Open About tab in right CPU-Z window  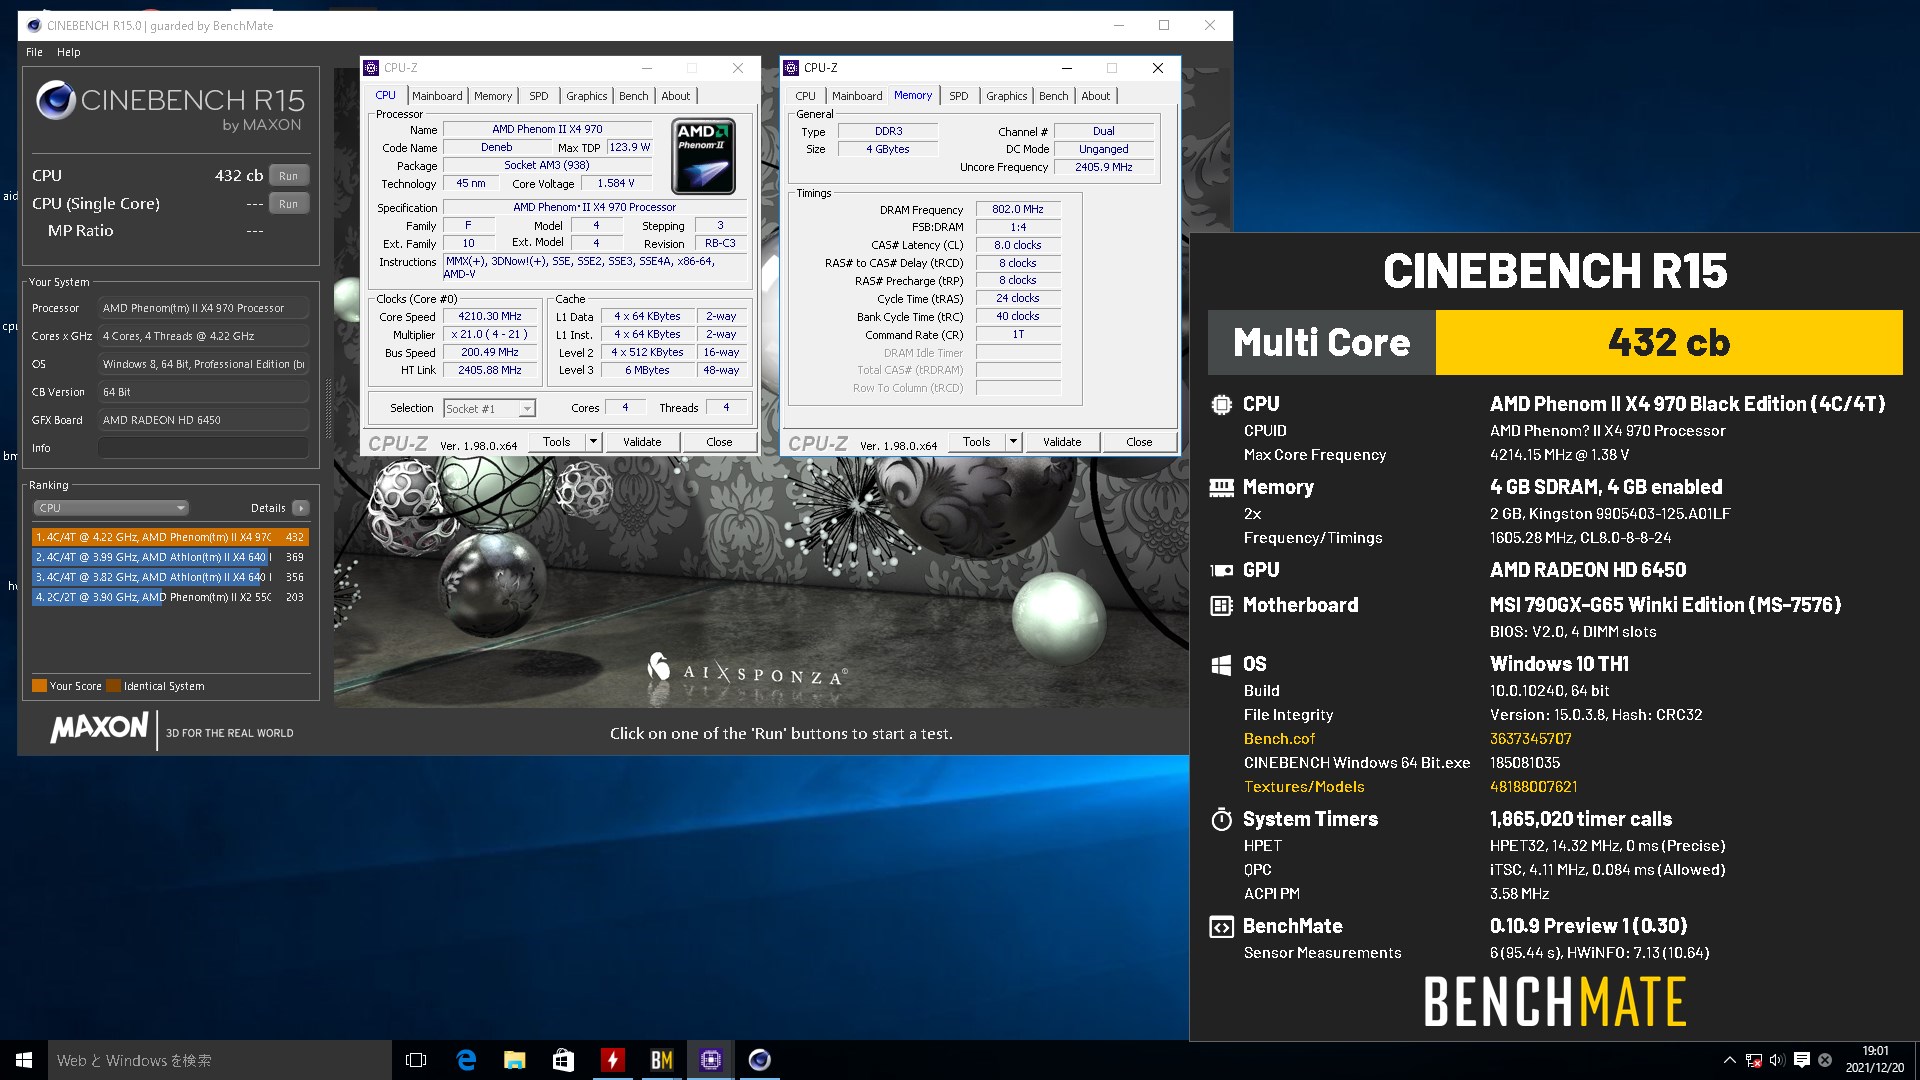(x=1096, y=96)
